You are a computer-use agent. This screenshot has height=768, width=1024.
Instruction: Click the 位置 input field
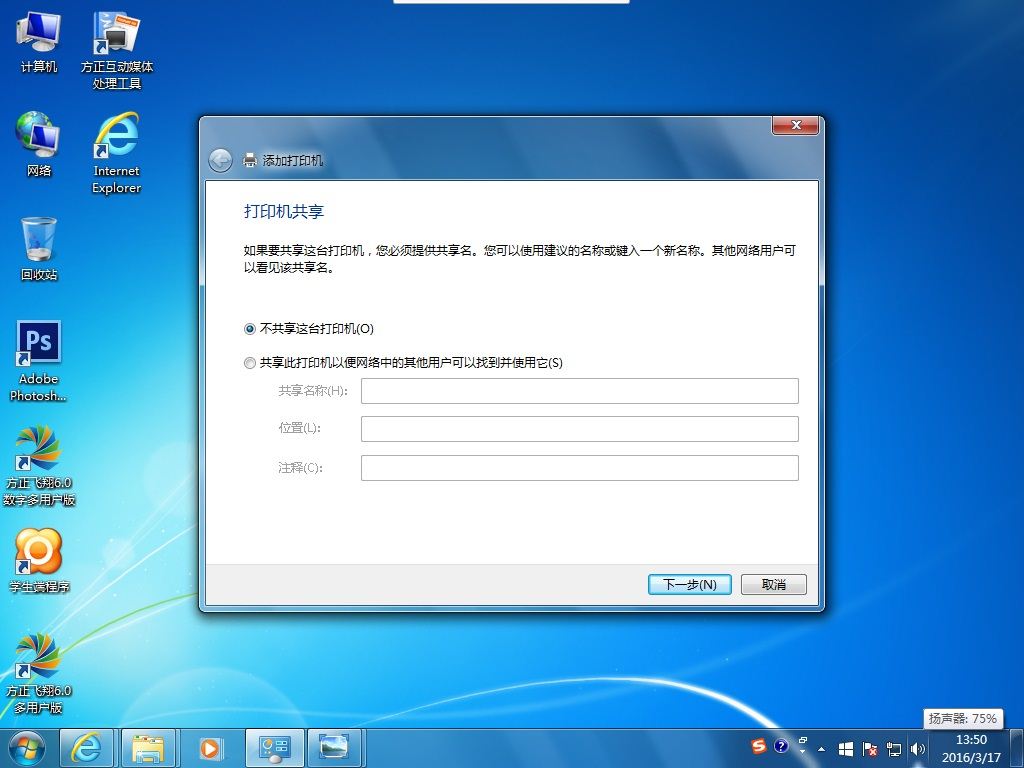pyautogui.click(x=580, y=429)
